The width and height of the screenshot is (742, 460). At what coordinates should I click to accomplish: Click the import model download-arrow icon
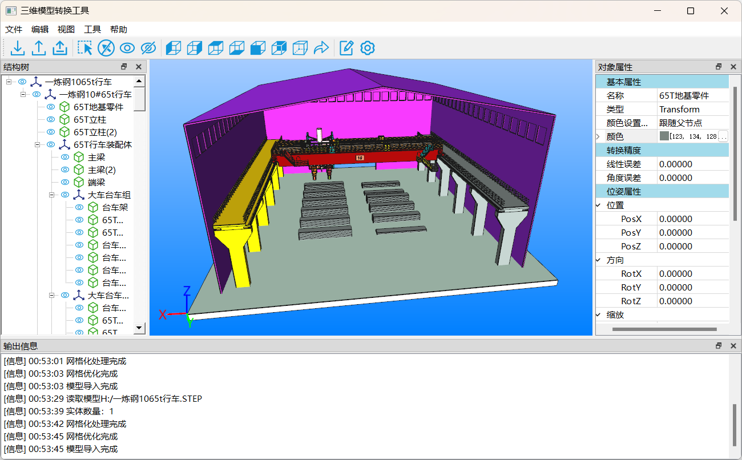(x=17, y=48)
